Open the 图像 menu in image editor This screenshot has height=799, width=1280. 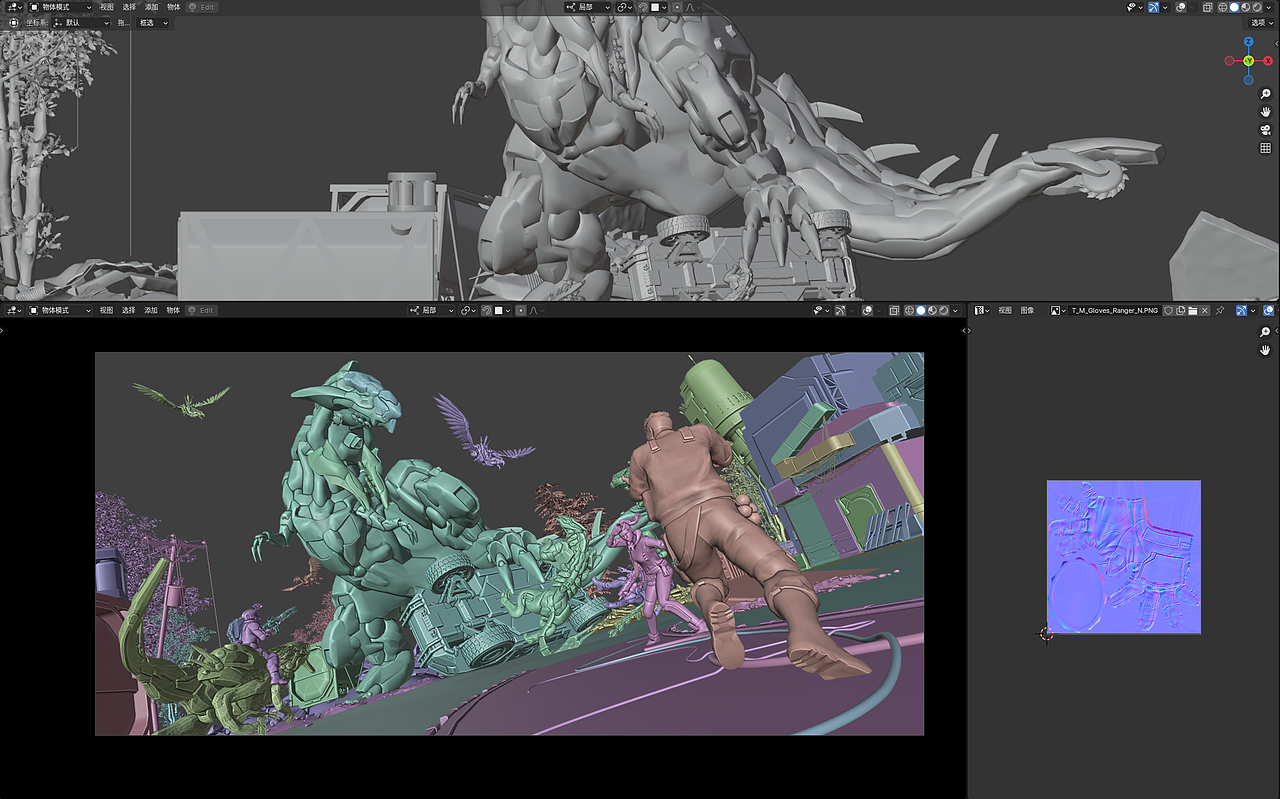click(x=1027, y=310)
